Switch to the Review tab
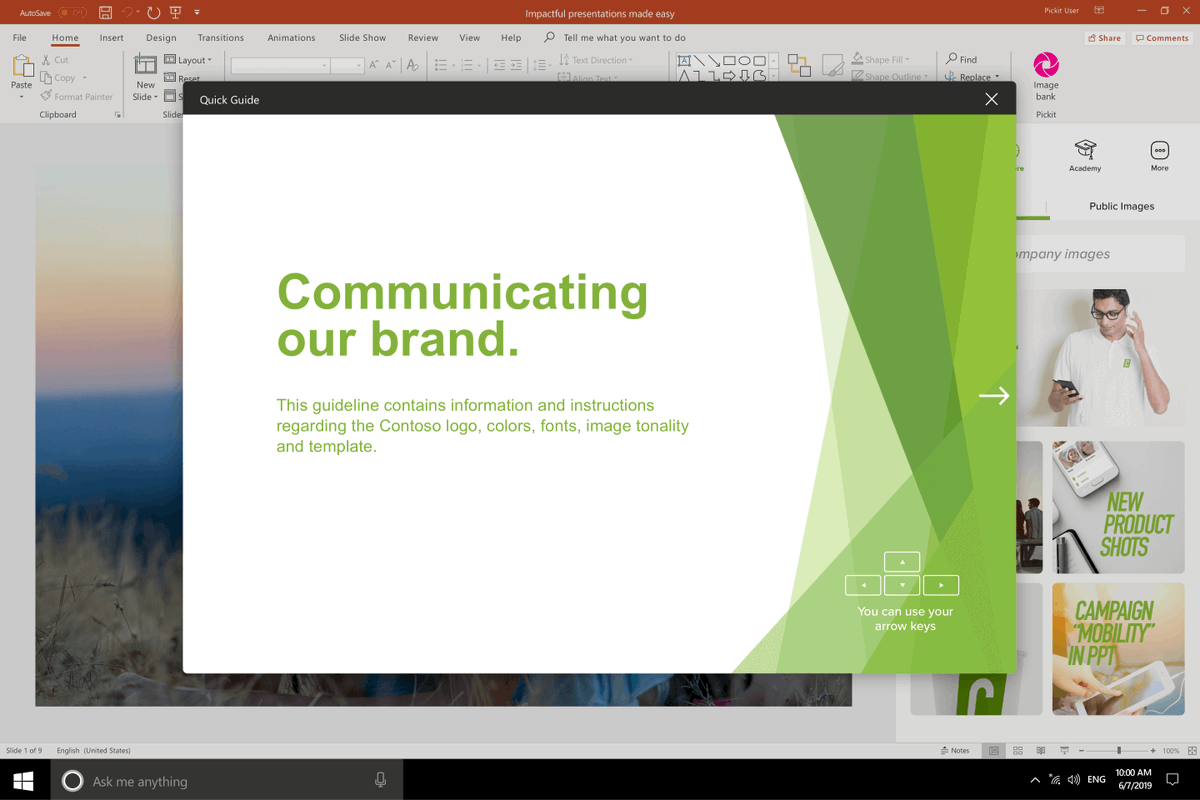 click(x=423, y=38)
